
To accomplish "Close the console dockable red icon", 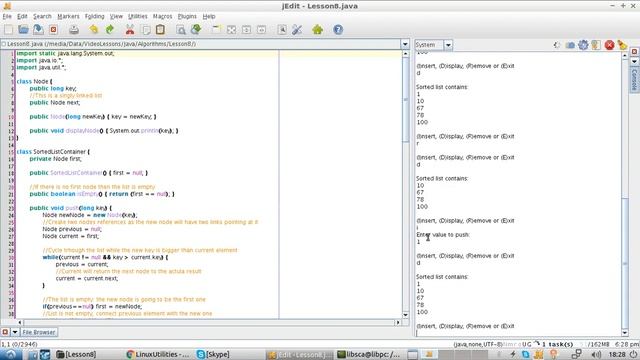I will pos(634,51).
